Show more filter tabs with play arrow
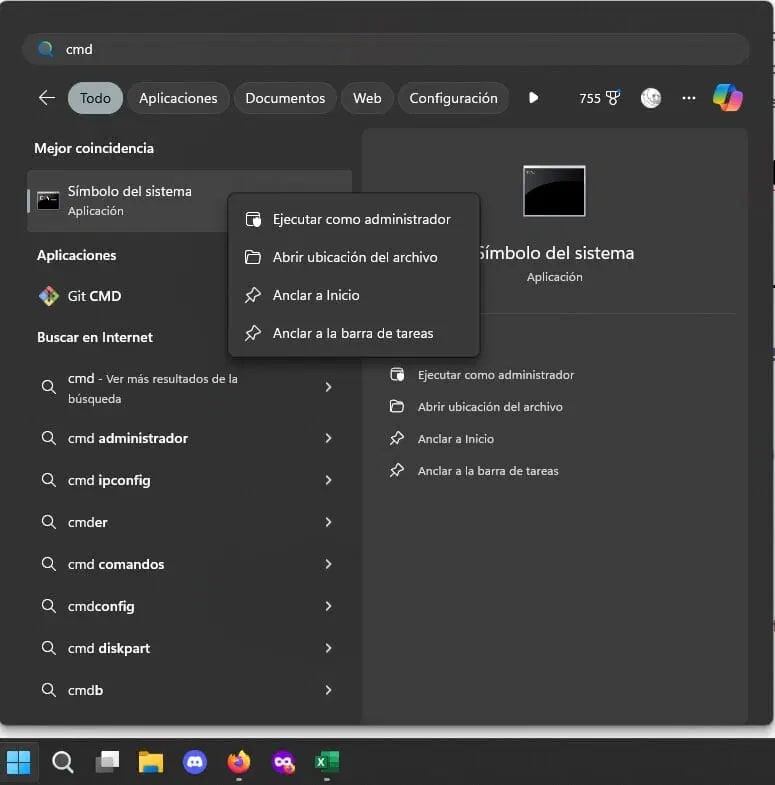The height and width of the screenshot is (785, 775). coord(534,98)
